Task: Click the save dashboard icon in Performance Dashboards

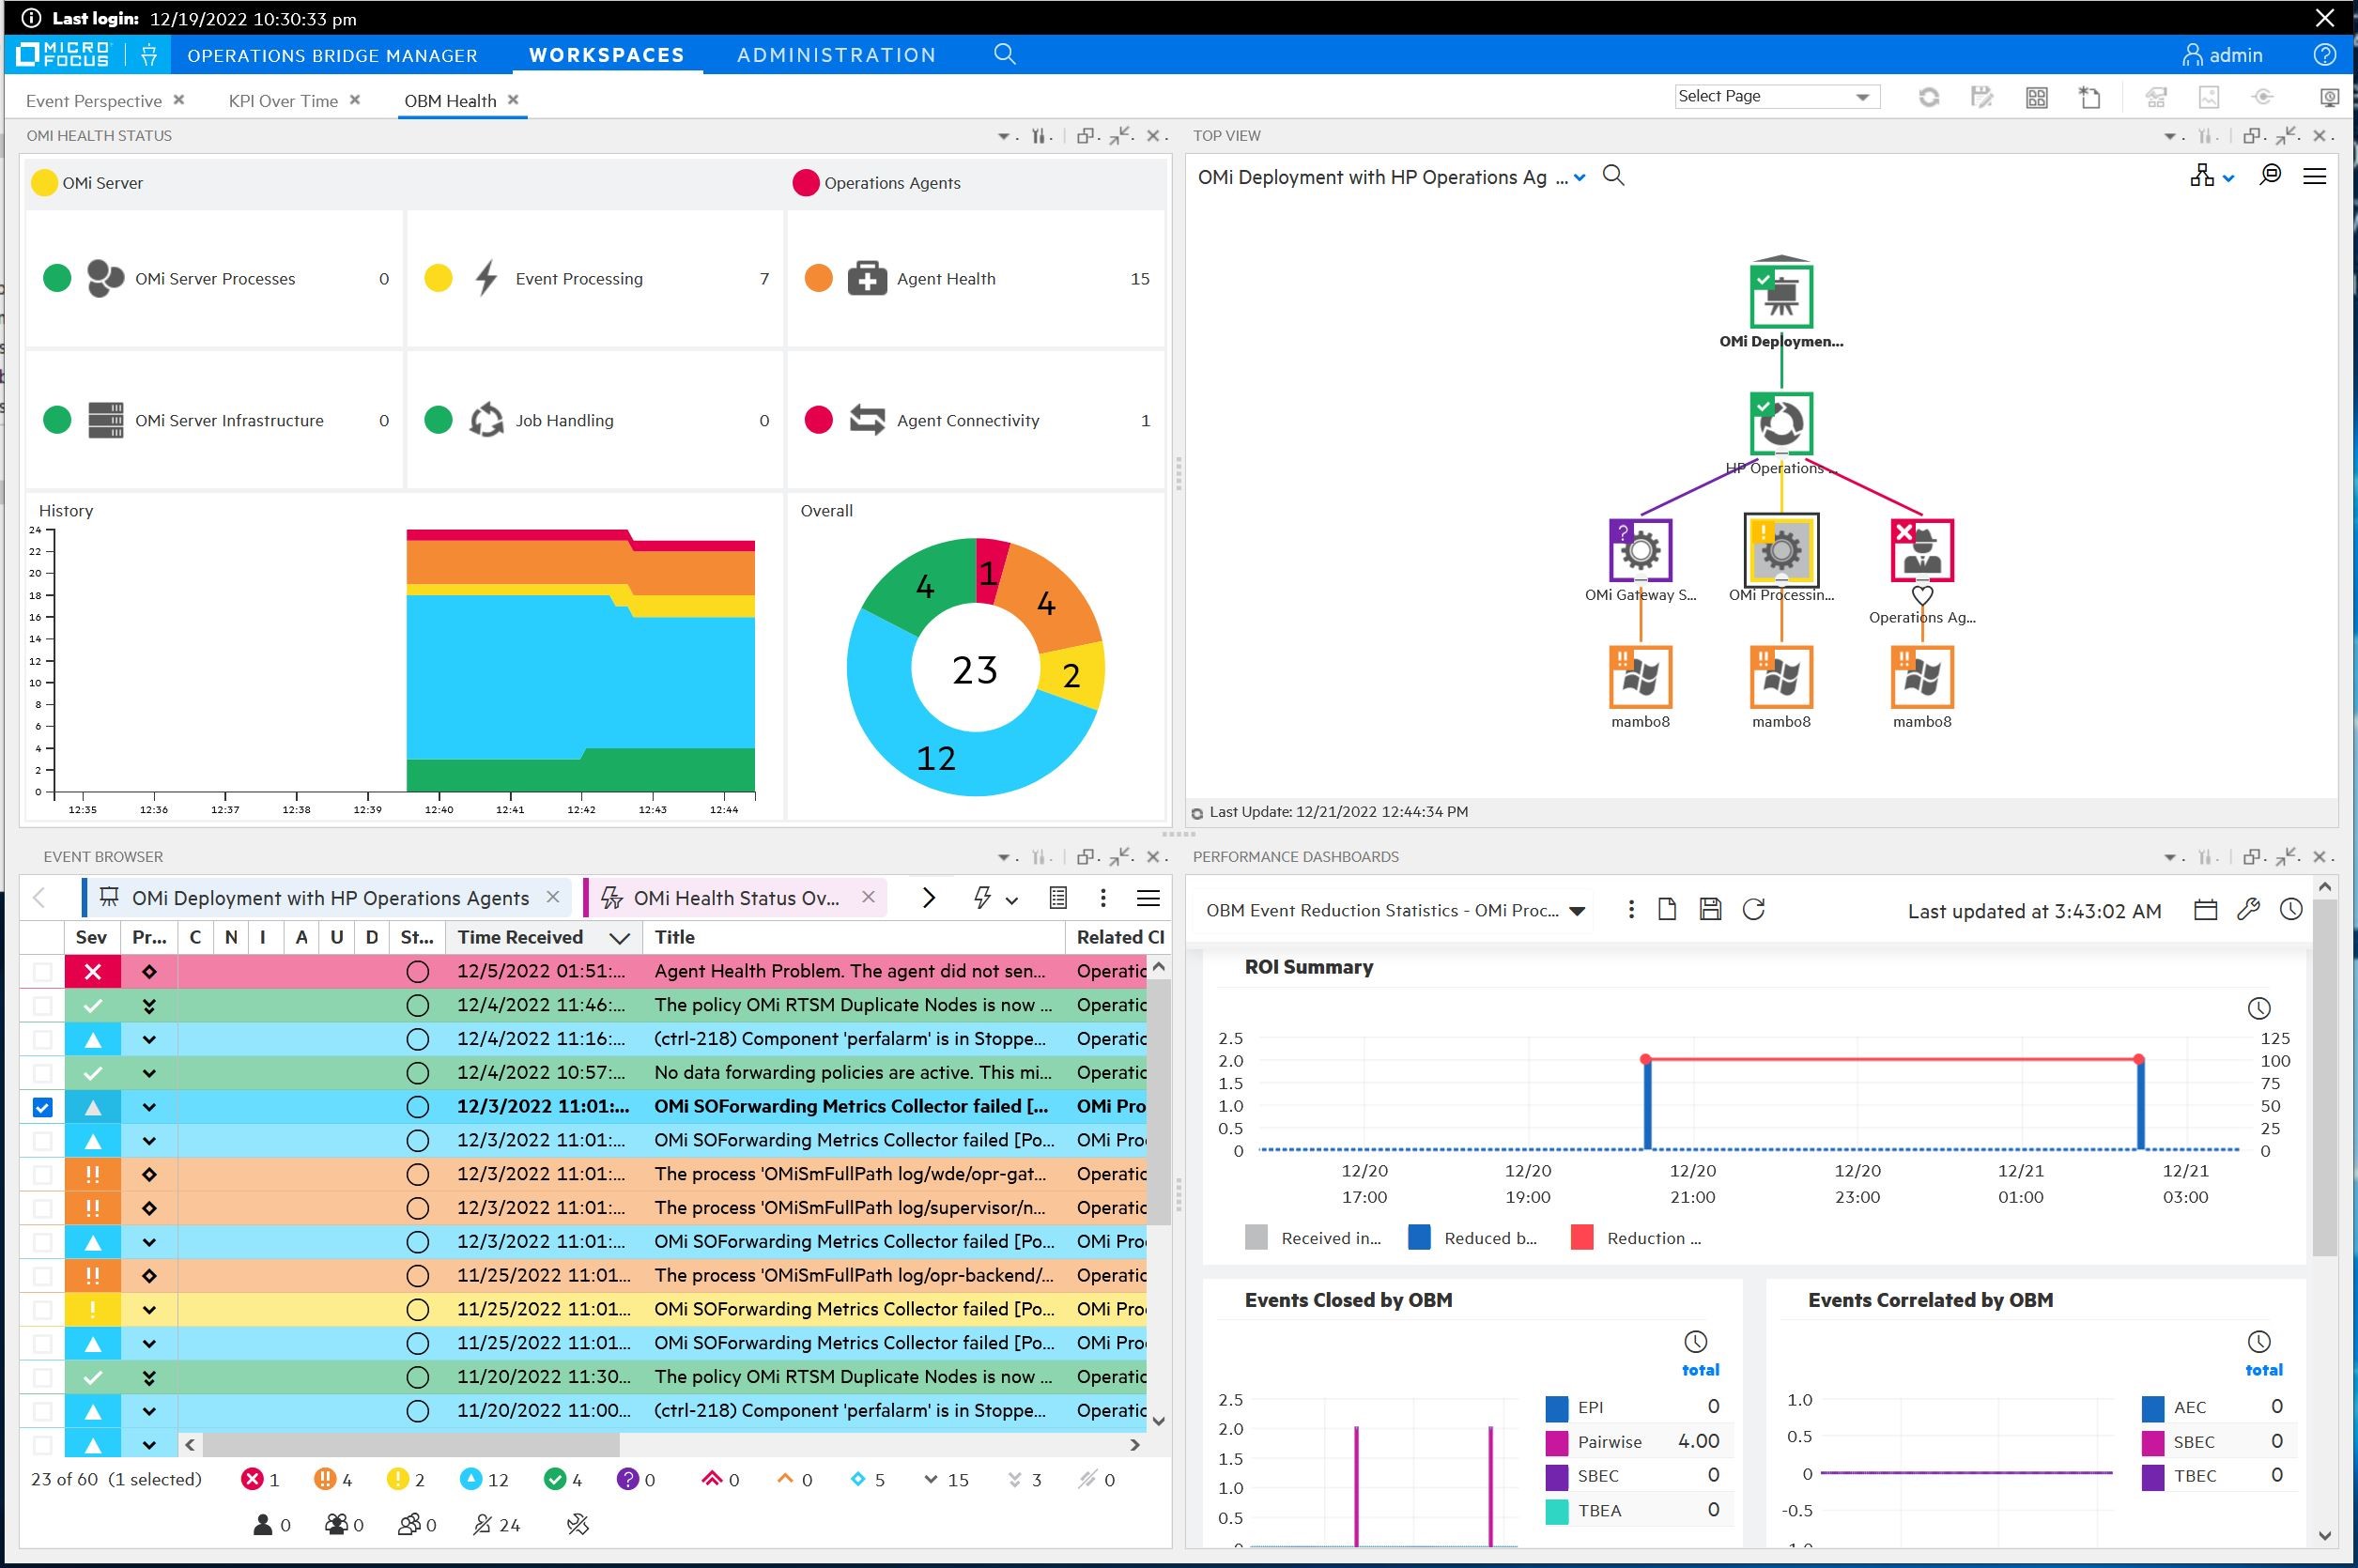Action: click(x=1711, y=910)
